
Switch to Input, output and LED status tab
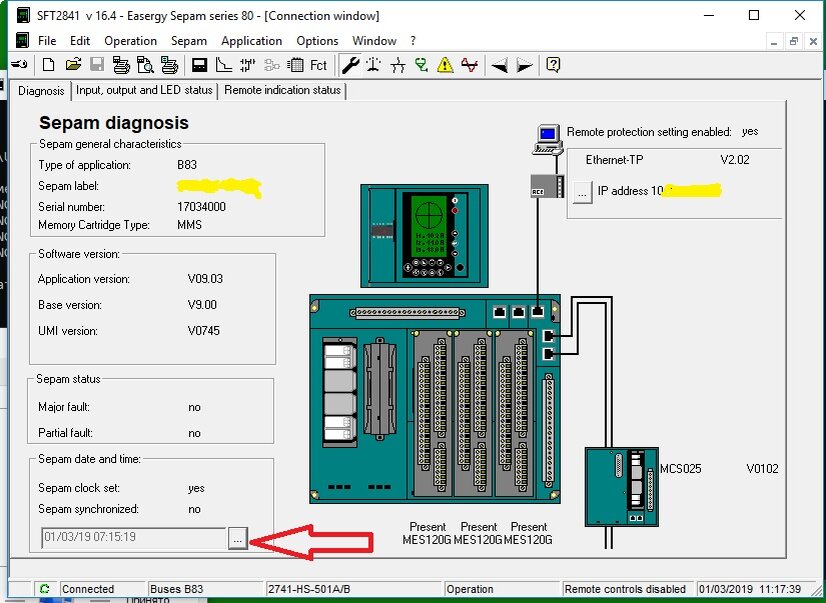click(144, 90)
